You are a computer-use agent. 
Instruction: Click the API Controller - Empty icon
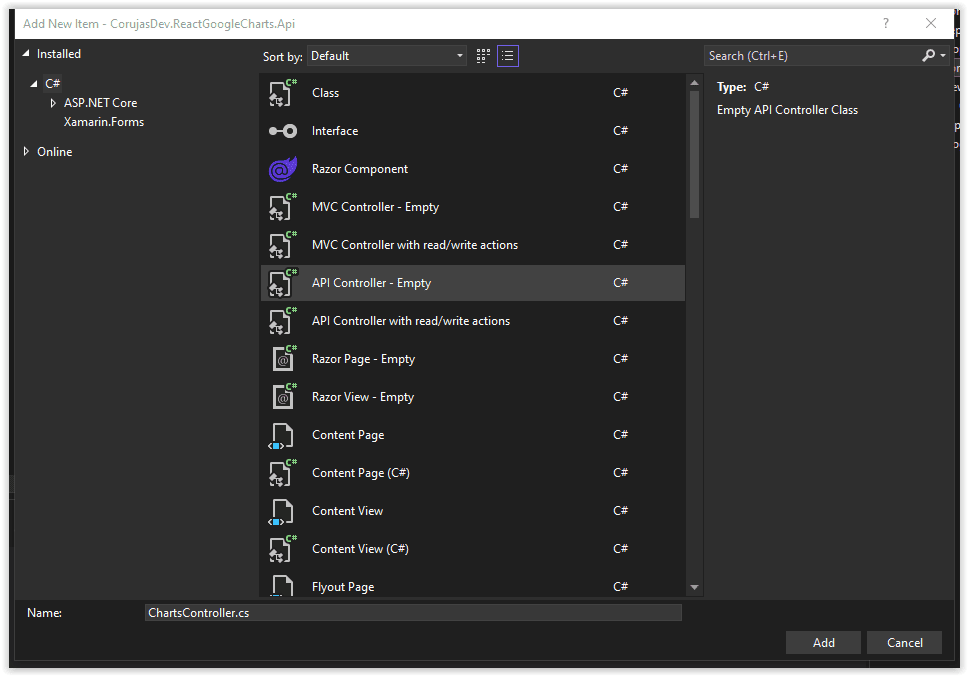point(283,283)
